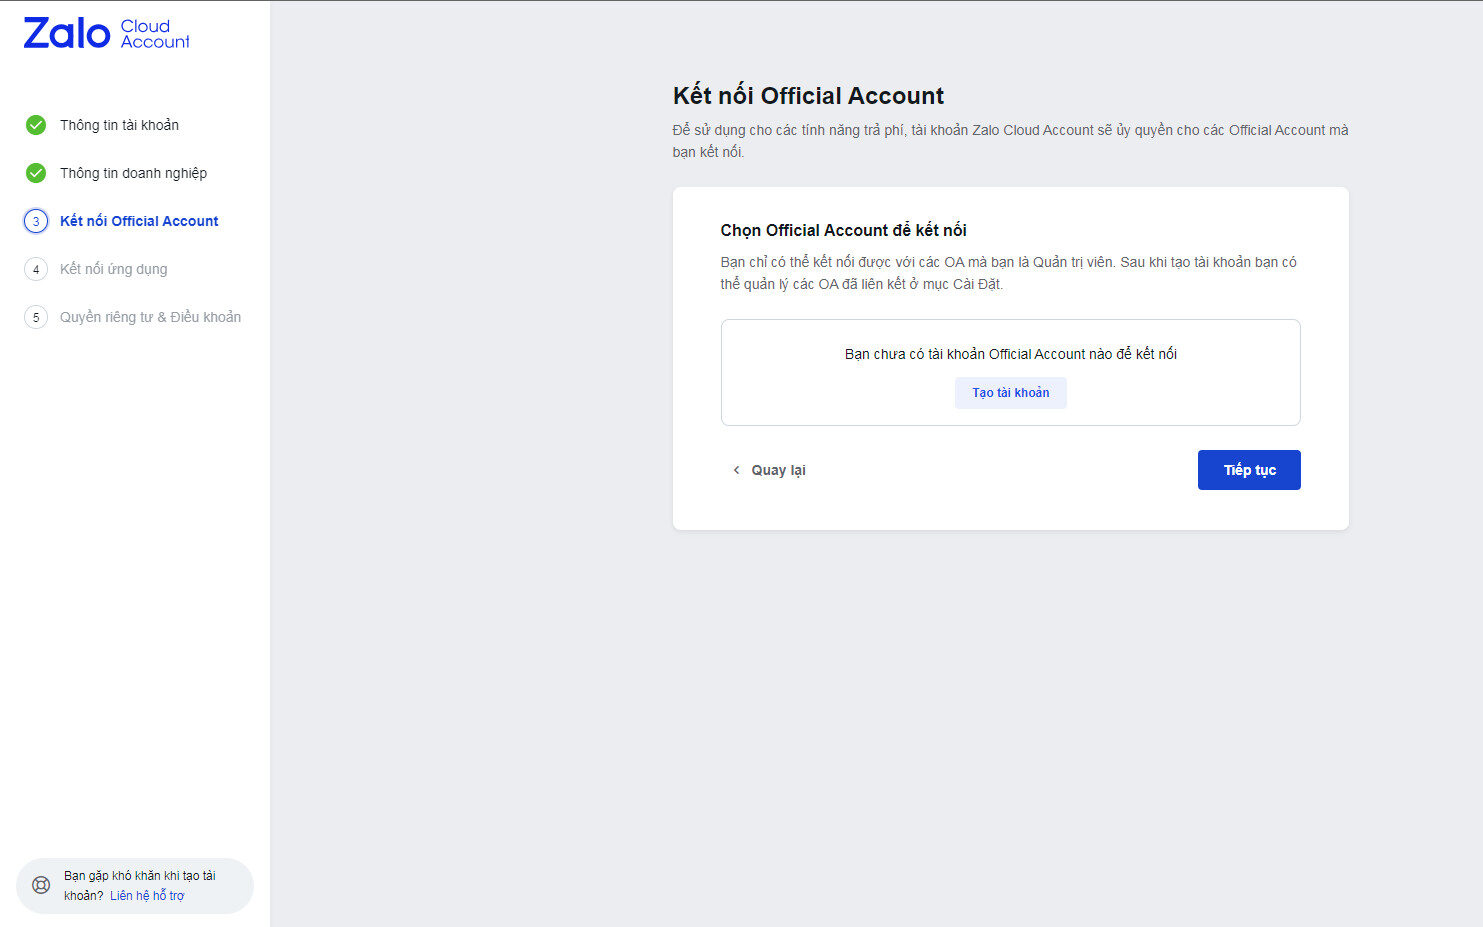Select the step 5 circle icon
This screenshot has width=1483, height=927.
coord(36,317)
